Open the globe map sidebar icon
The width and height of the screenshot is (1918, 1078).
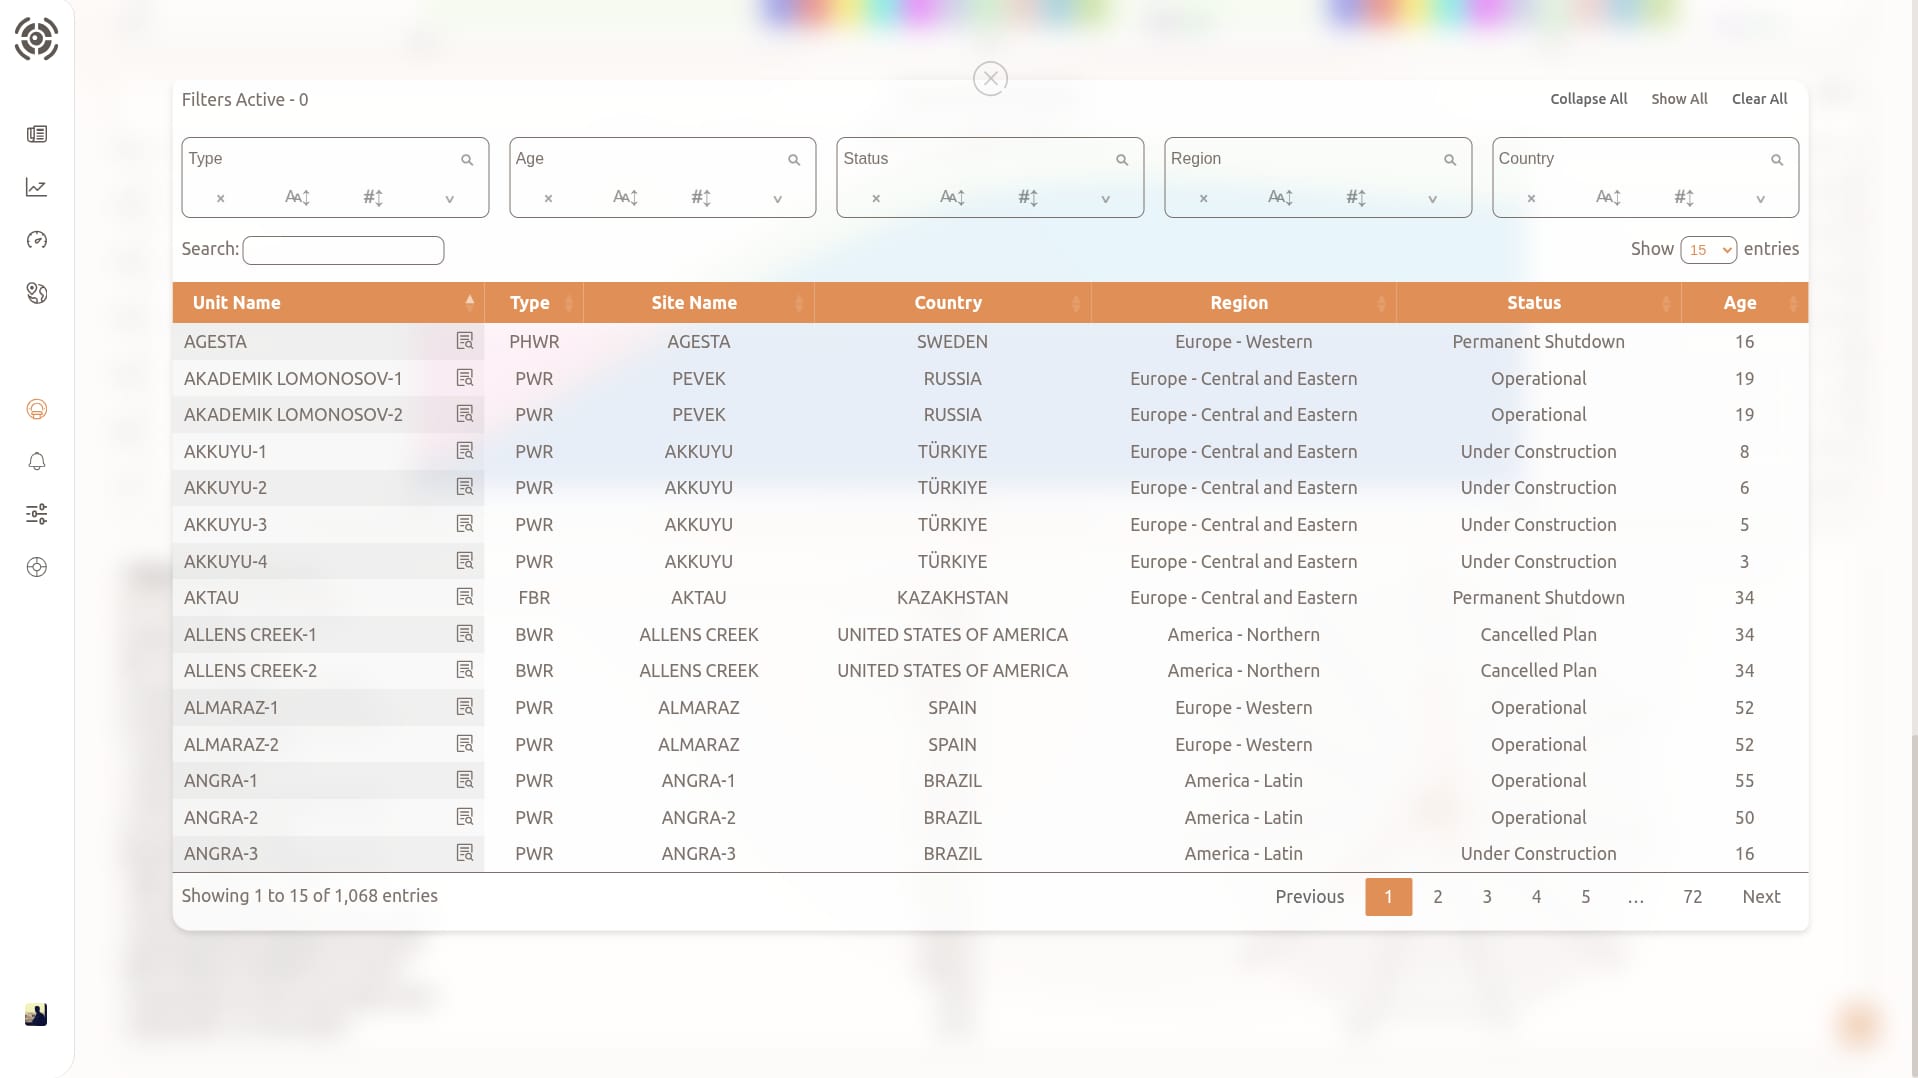point(37,293)
